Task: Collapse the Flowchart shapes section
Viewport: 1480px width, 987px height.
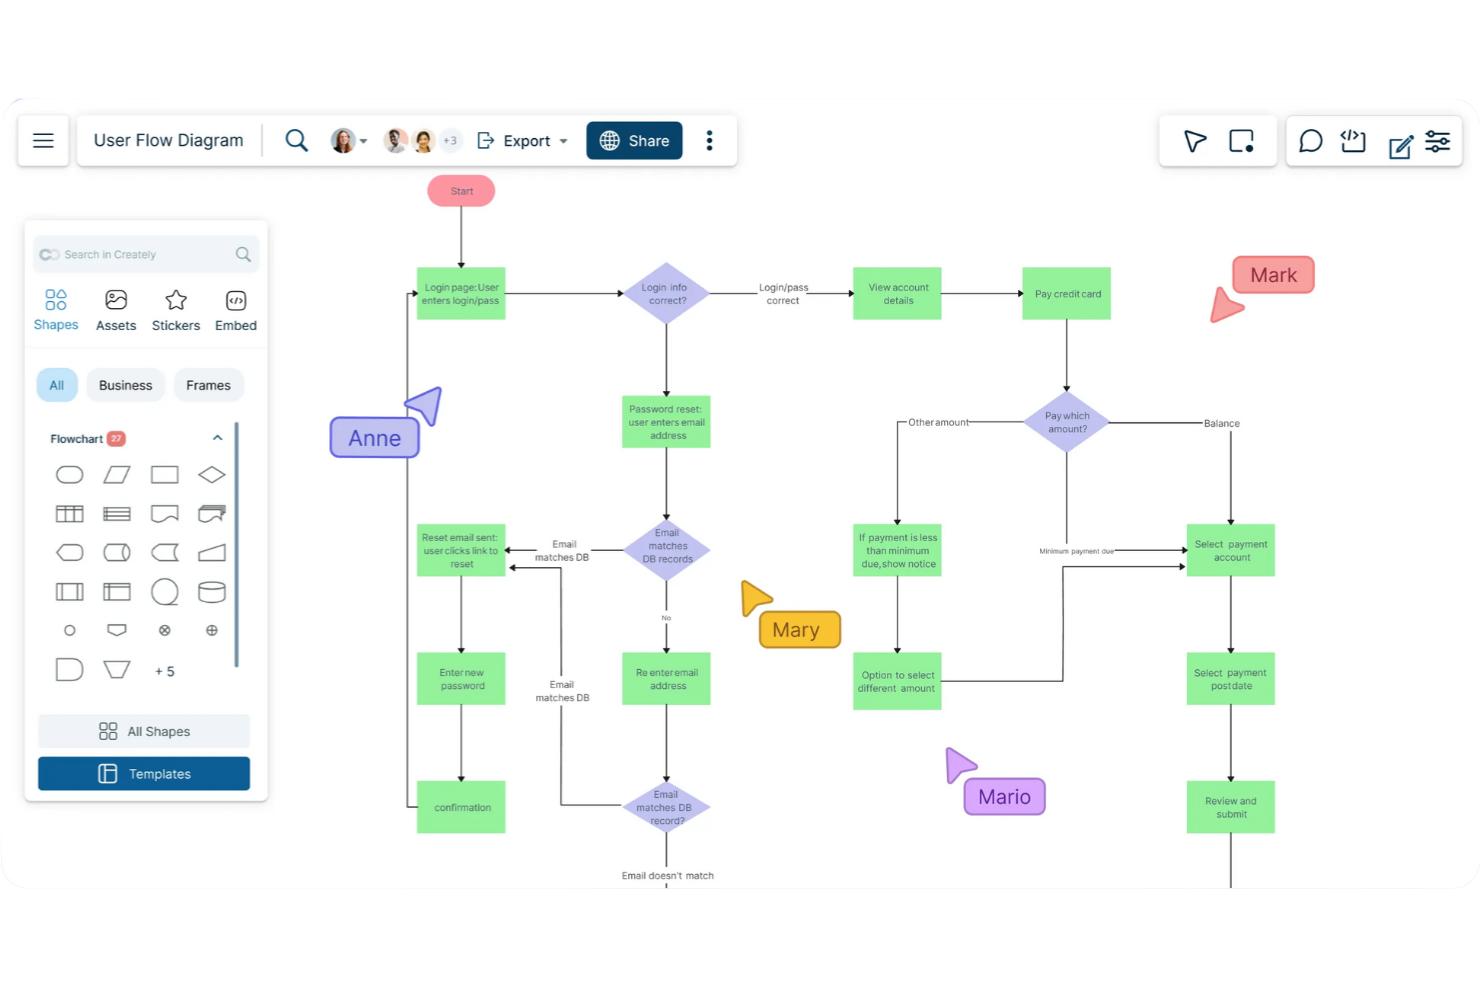Action: 217,438
